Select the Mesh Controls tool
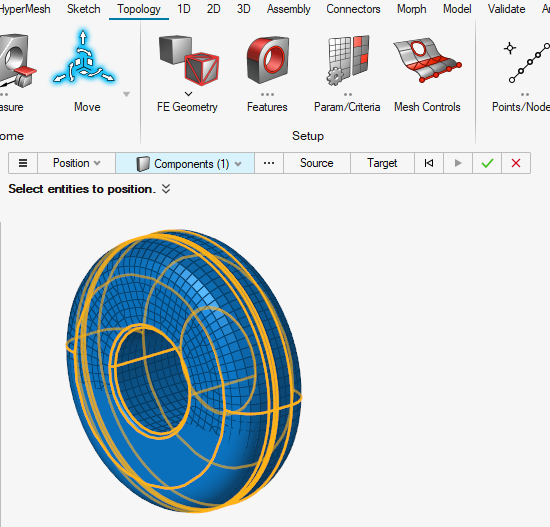550x527 pixels. (x=427, y=60)
